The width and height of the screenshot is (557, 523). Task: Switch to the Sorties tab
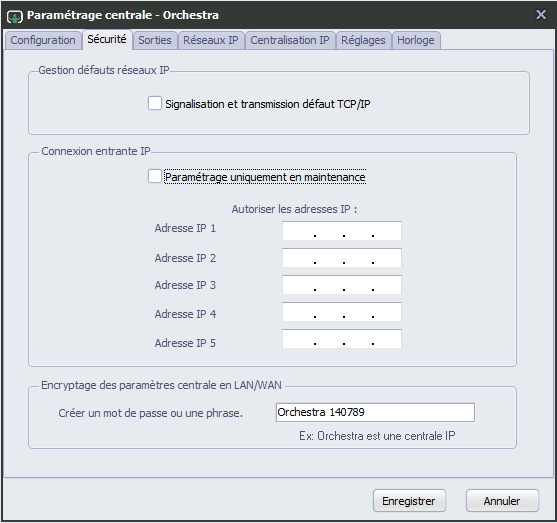coord(155,40)
